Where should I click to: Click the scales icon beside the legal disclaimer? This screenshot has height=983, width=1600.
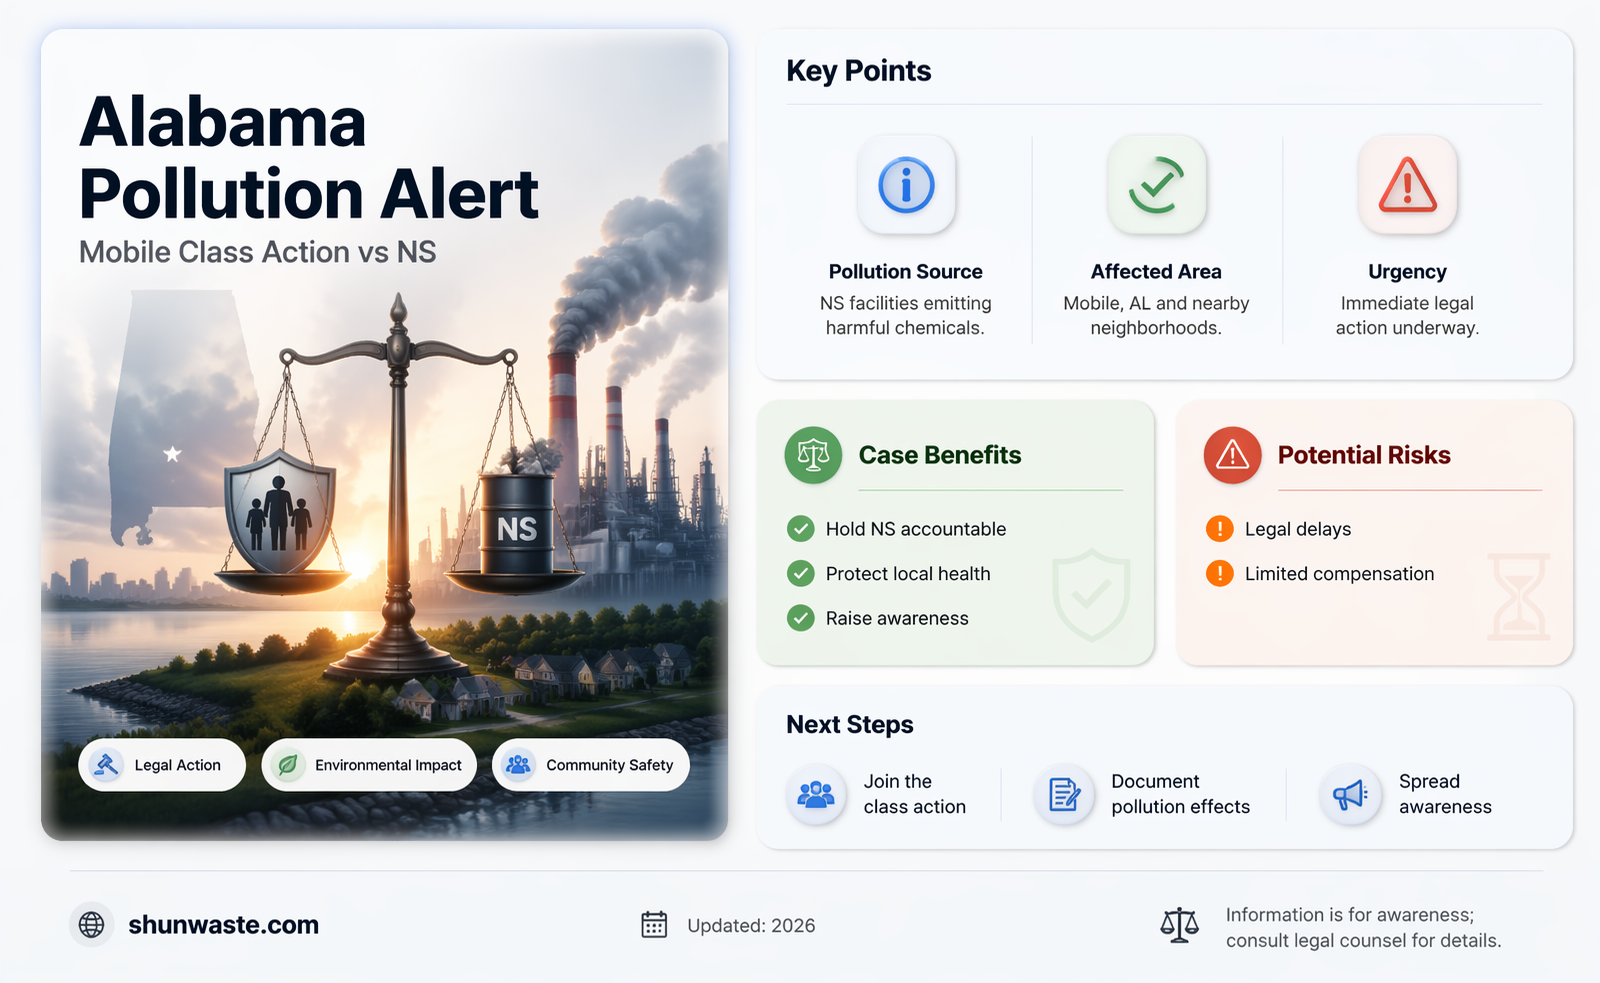[1179, 926]
